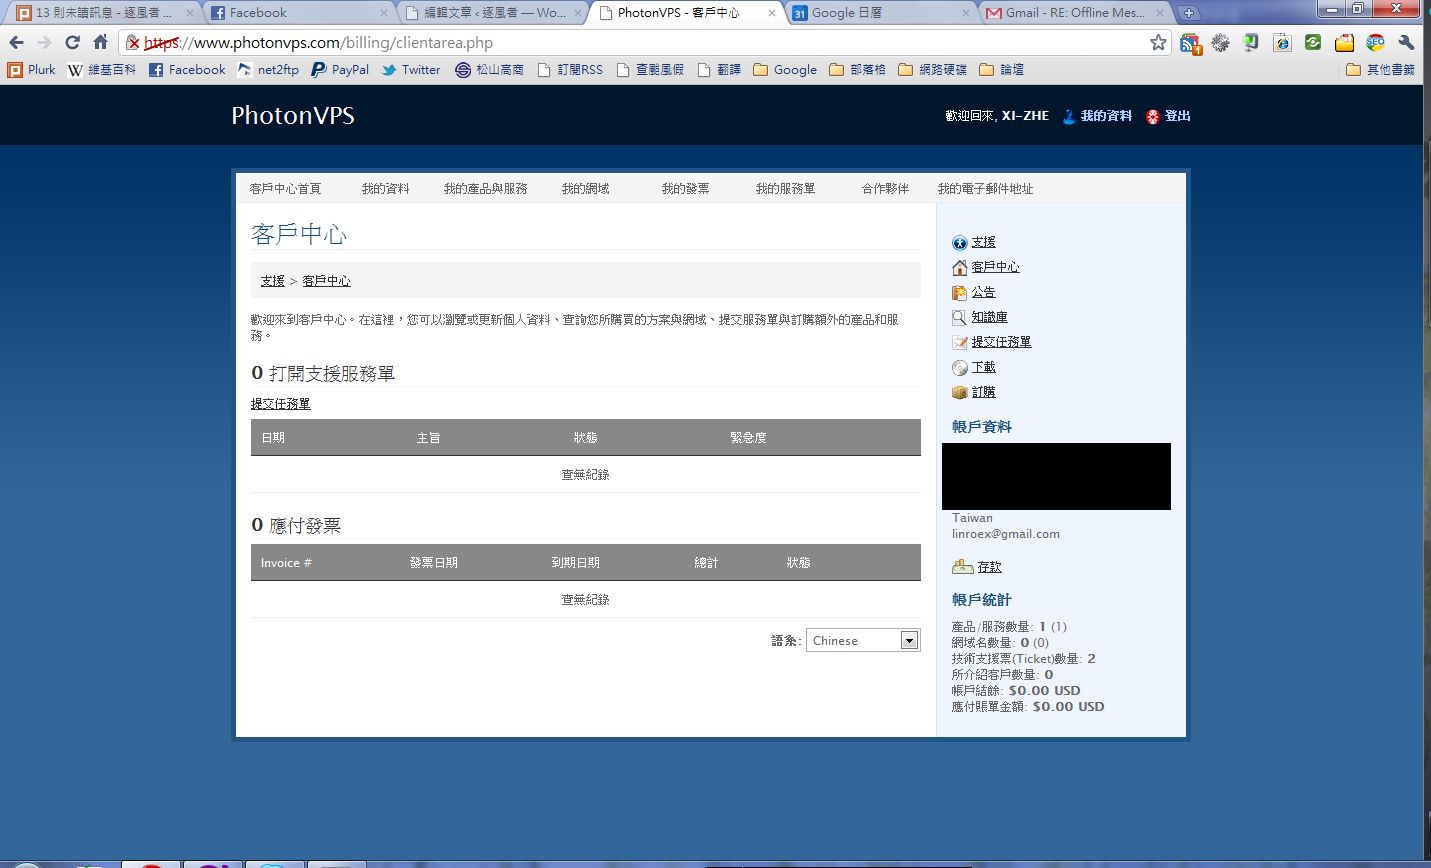Open 我的發票 menu item
Image resolution: width=1431 pixels, height=868 pixels.
pos(685,188)
